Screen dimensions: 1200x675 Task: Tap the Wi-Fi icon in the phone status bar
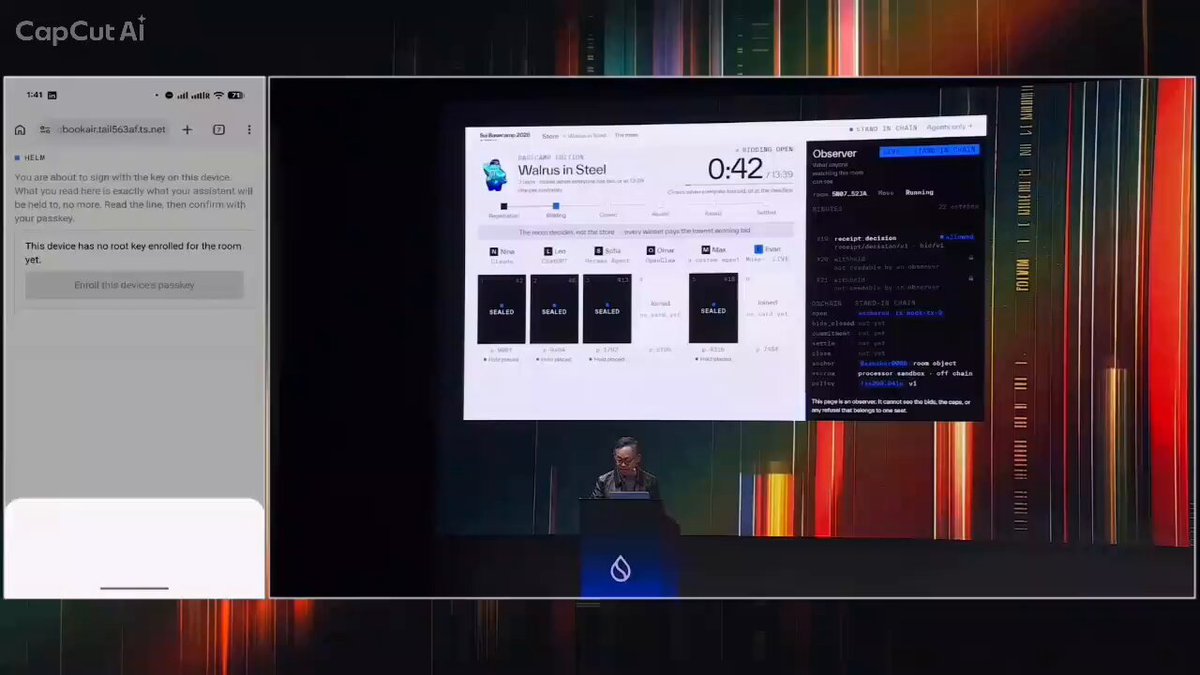pos(218,95)
